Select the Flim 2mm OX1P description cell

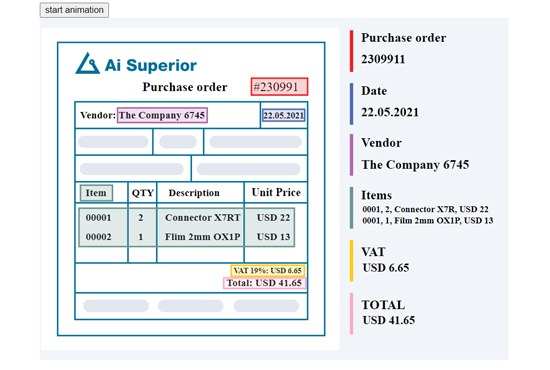click(x=202, y=237)
